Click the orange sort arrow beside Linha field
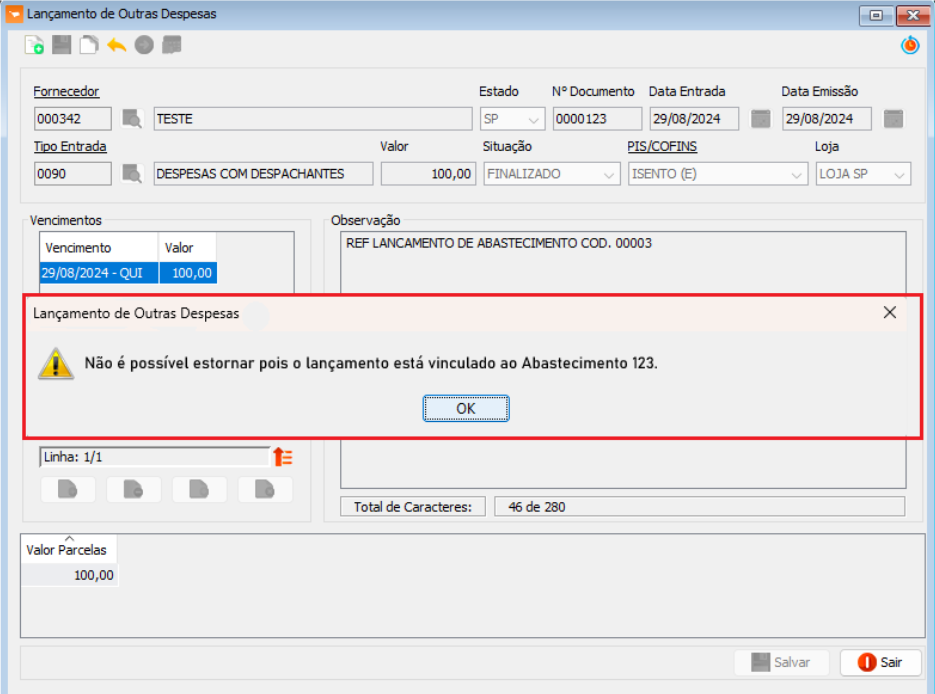This screenshot has width=935, height=694. [283, 457]
